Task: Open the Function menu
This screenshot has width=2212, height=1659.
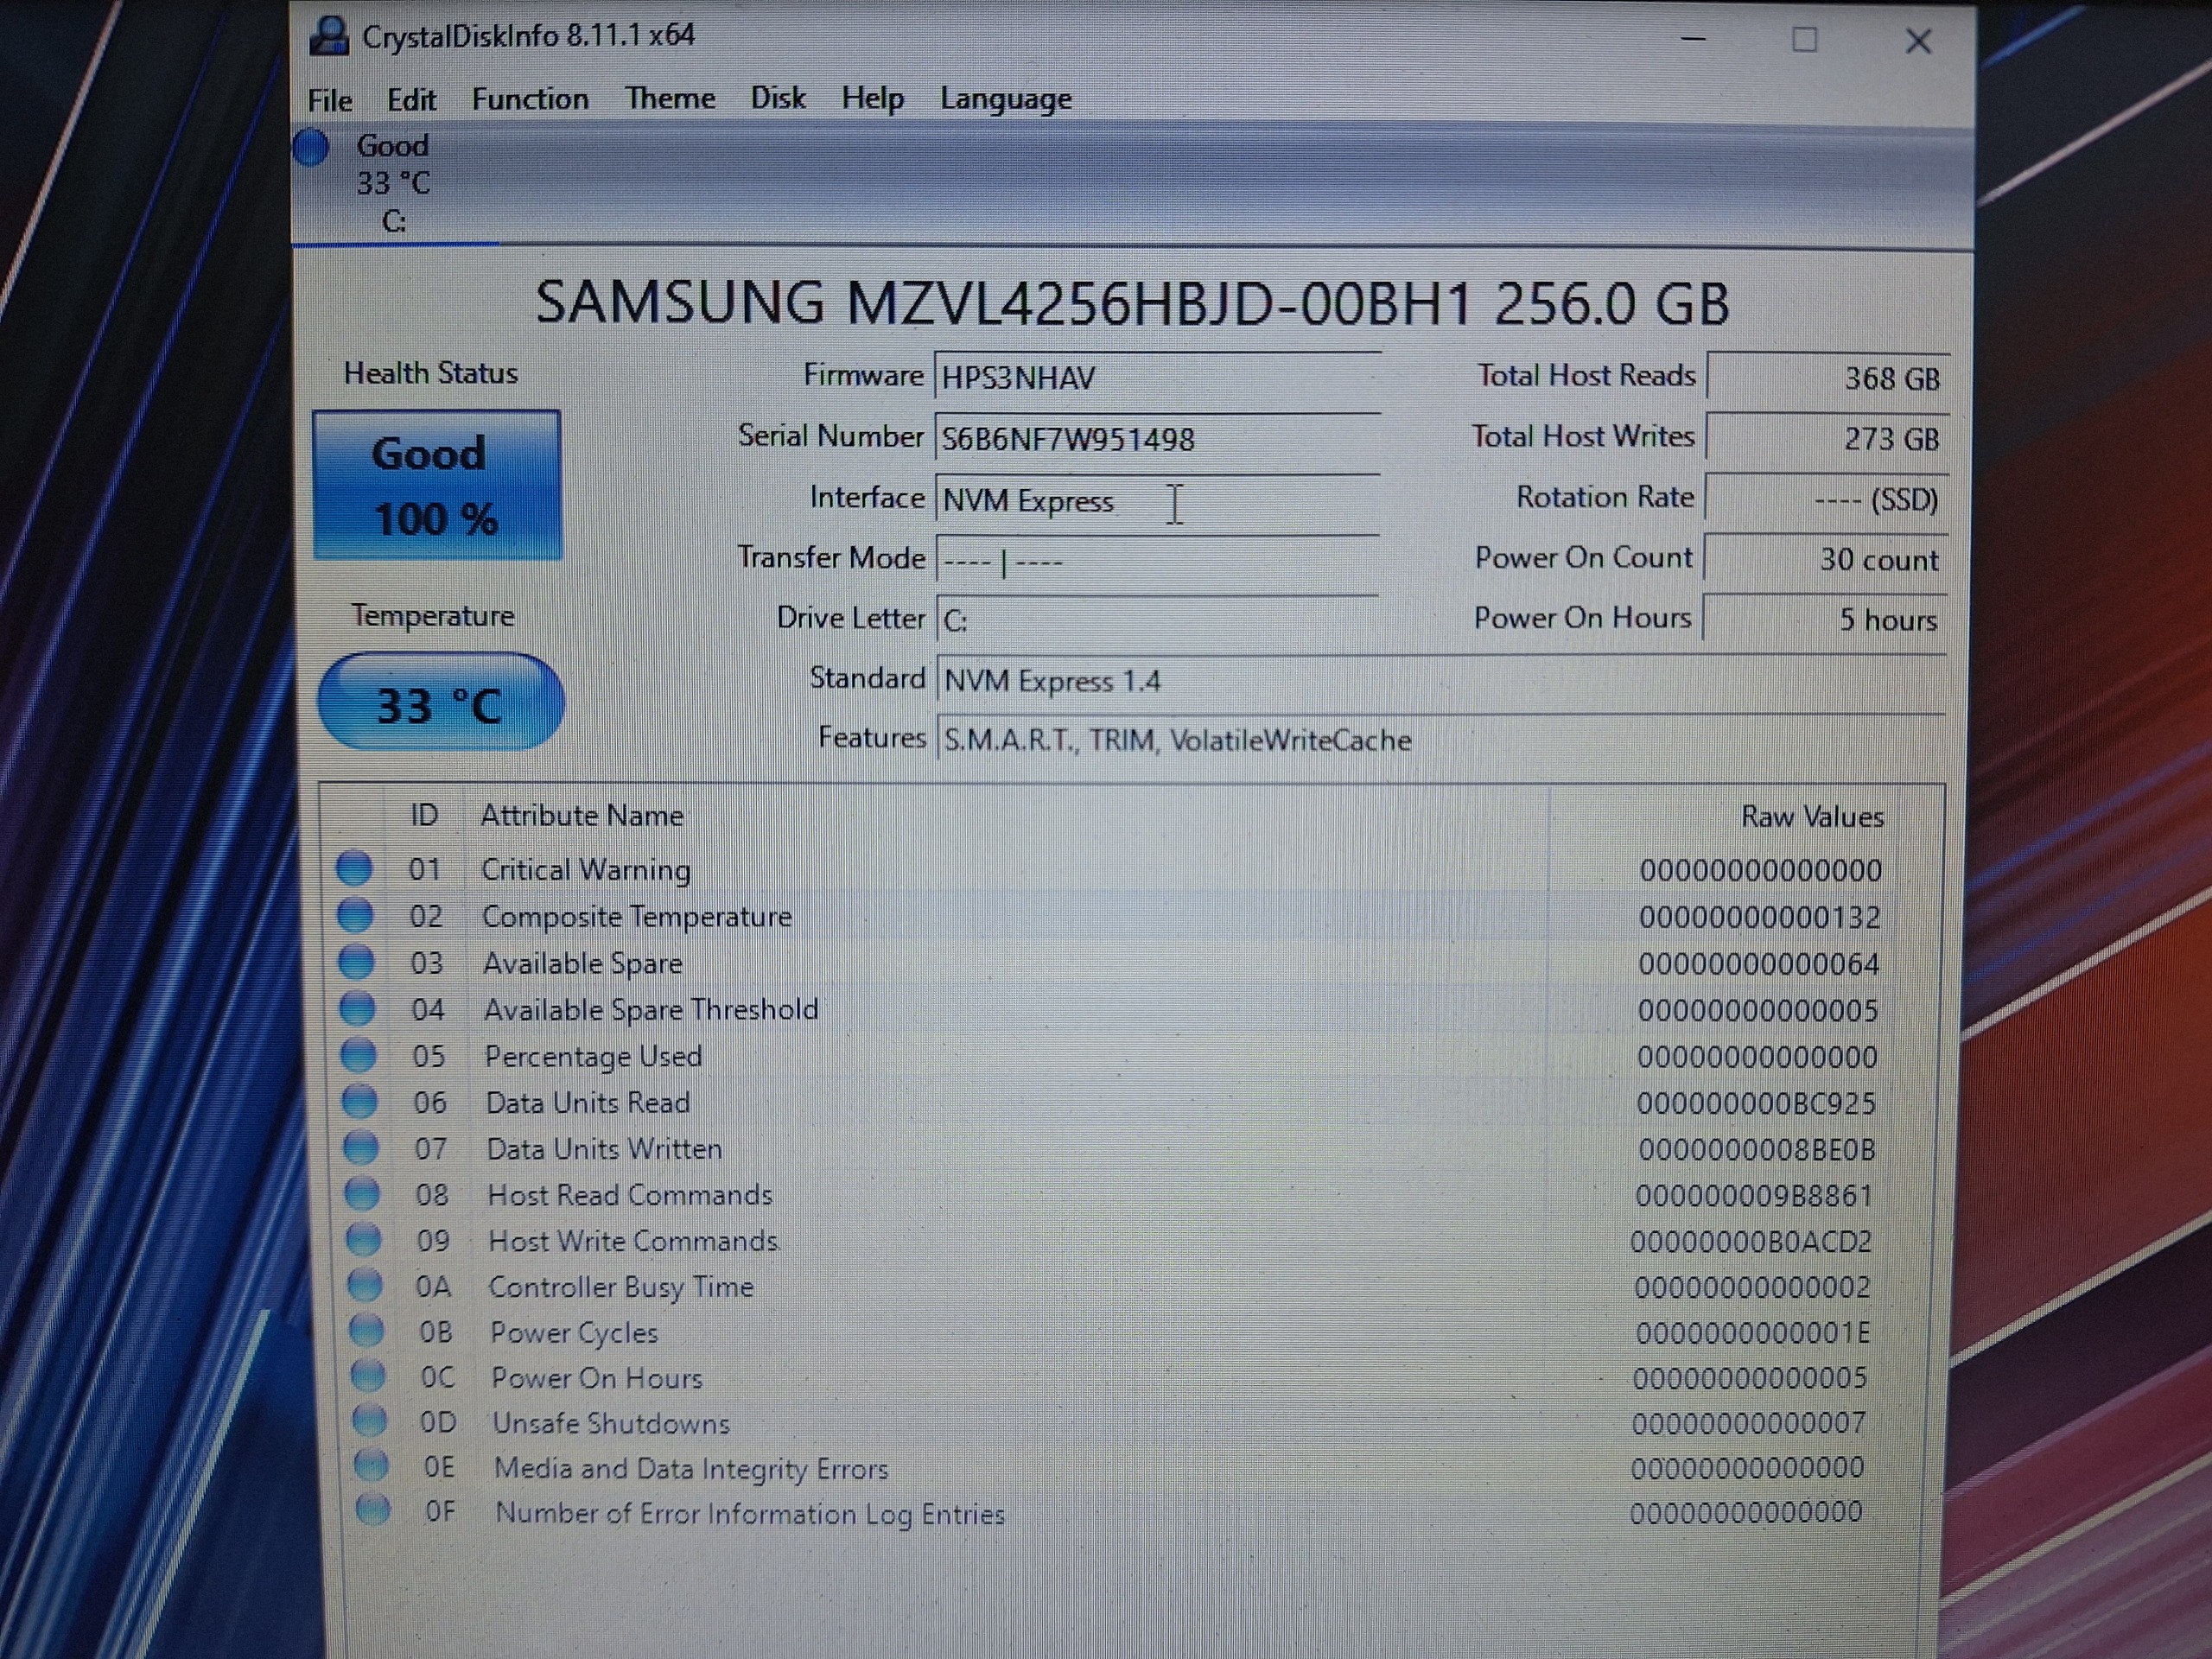Action: (x=530, y=99)
